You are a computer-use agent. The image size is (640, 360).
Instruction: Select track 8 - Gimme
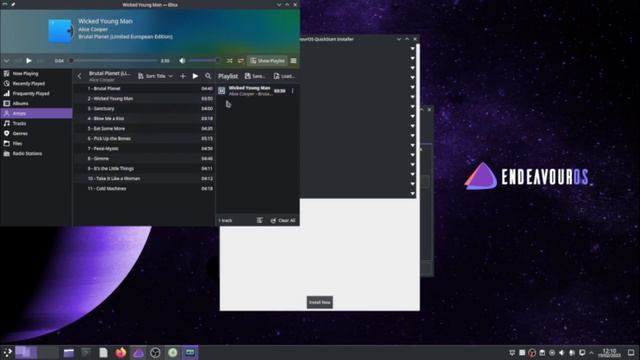click(144, 158)
